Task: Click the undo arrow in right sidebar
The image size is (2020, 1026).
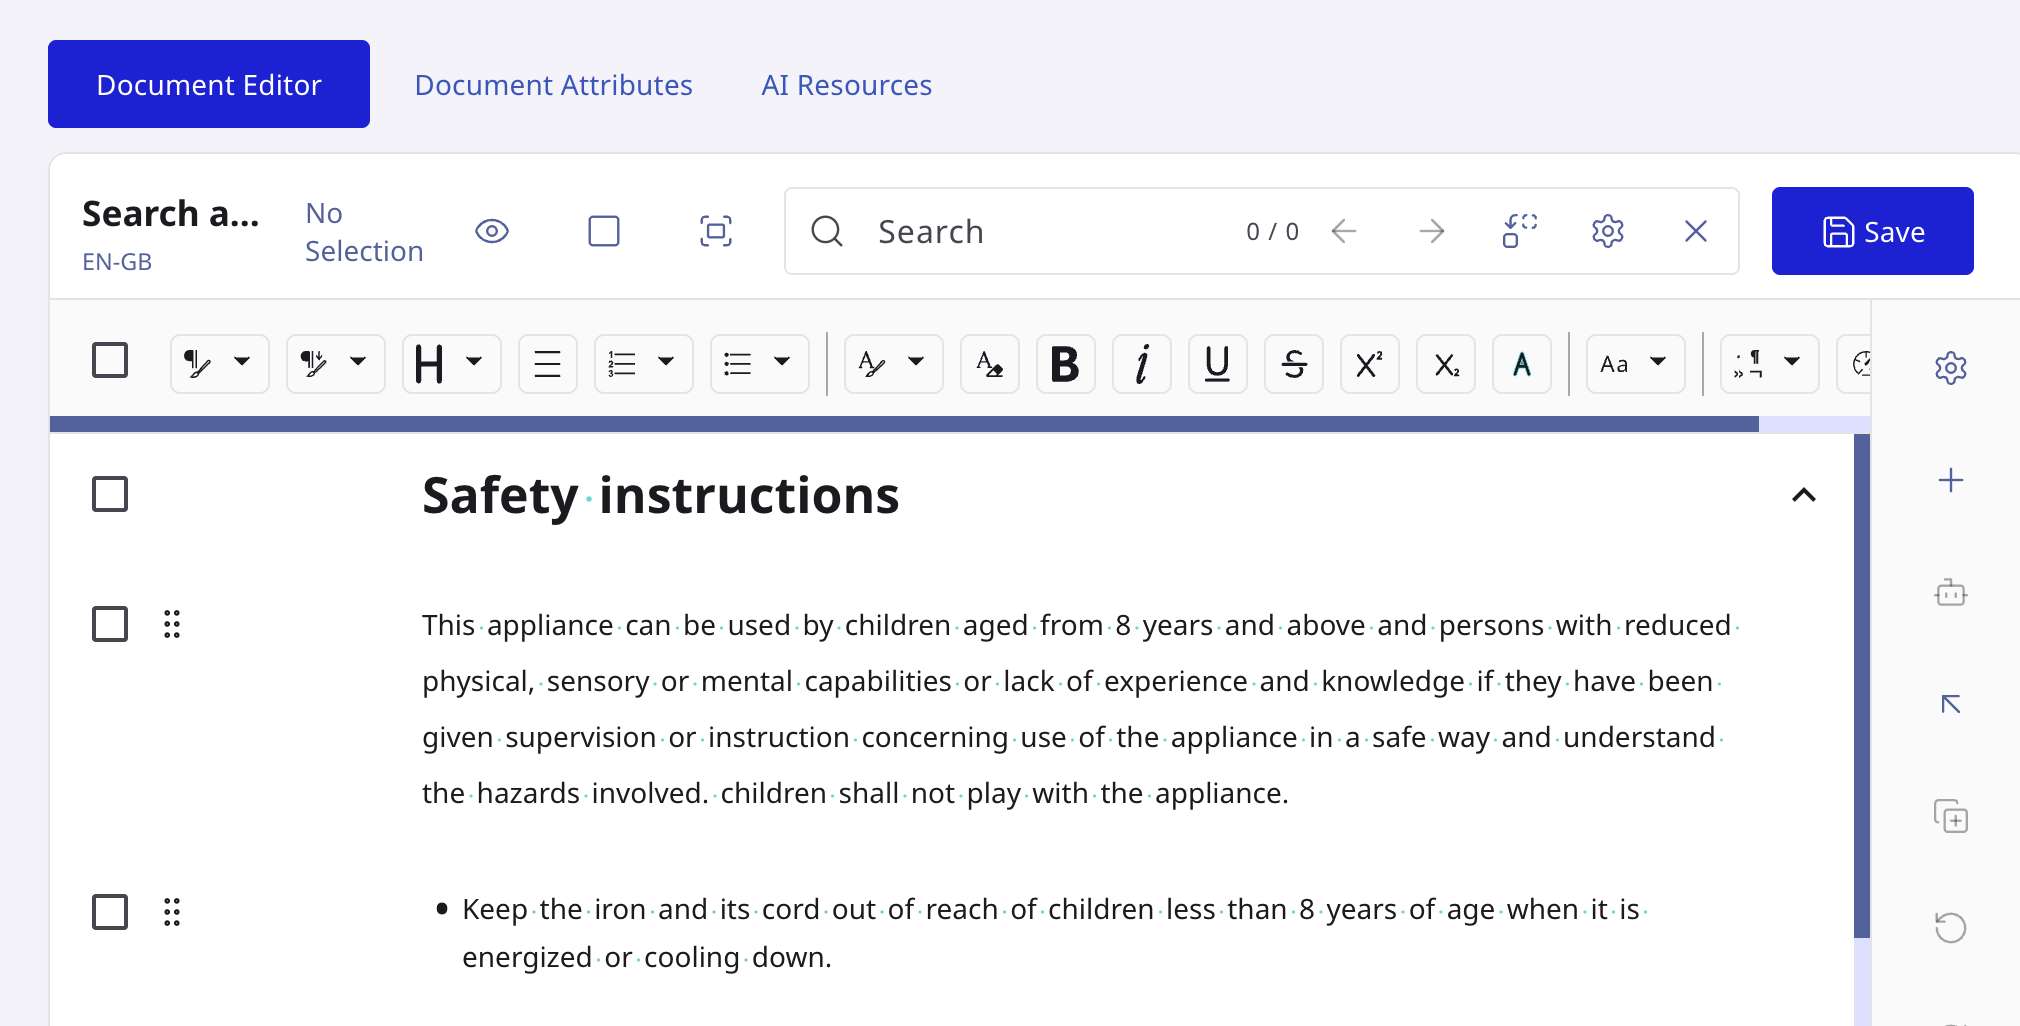Action: pyautogui.click(x=1950, y=928)
